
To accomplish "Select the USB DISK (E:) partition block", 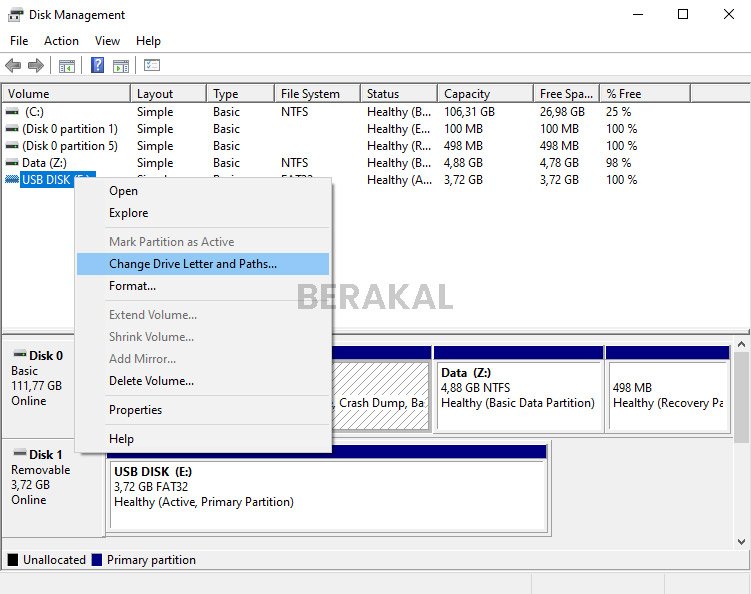I will (329, 489).
